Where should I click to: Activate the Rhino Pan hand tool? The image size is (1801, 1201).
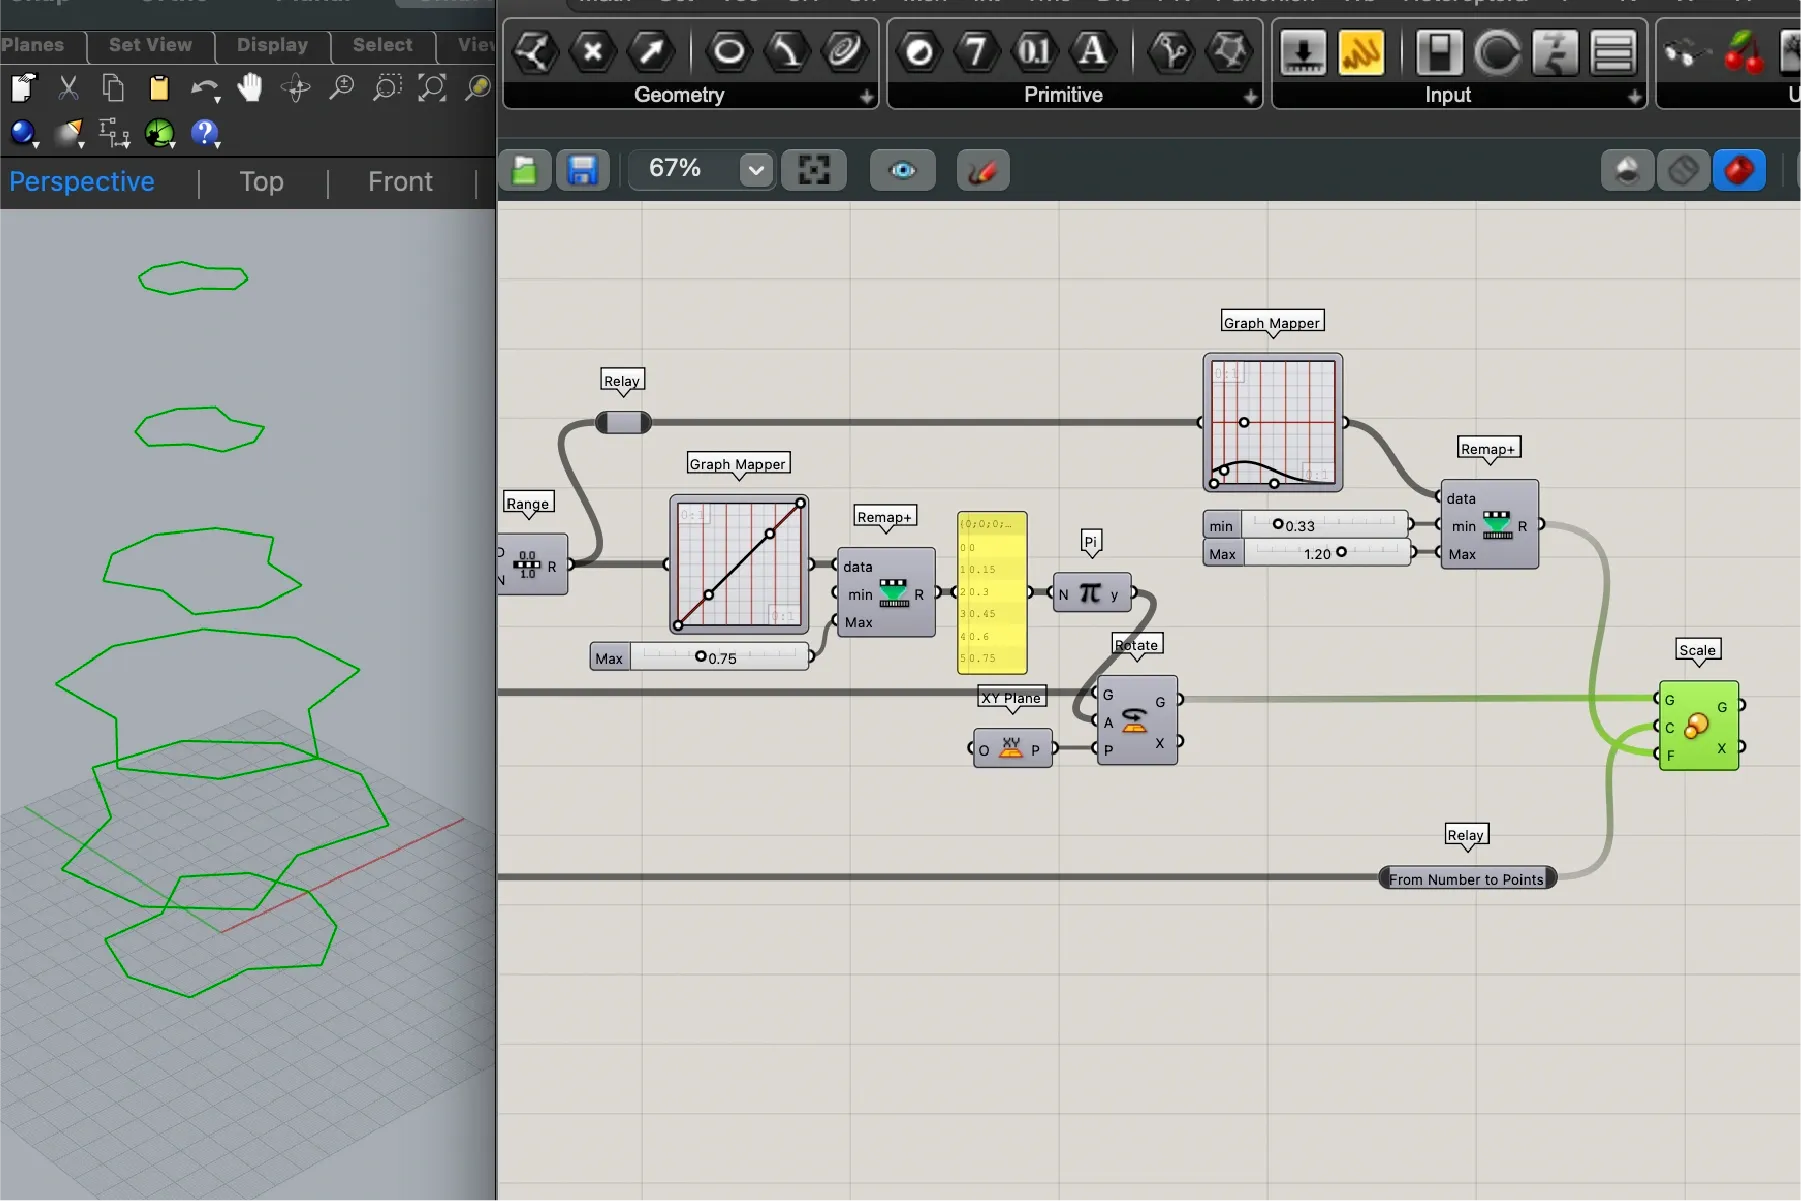[249, 88]
